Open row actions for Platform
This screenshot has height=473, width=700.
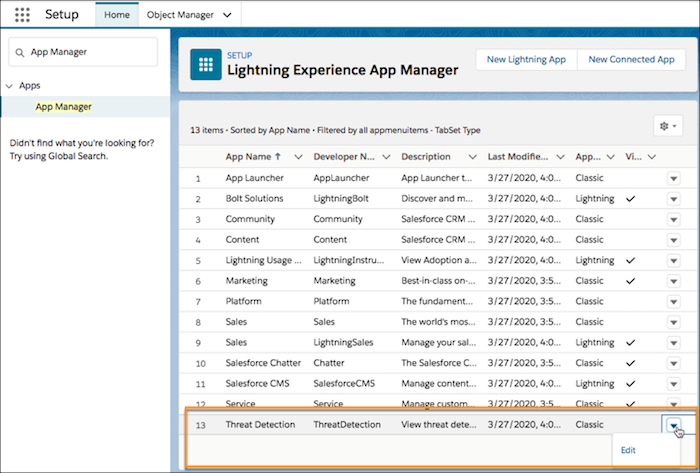pos(674,302)
